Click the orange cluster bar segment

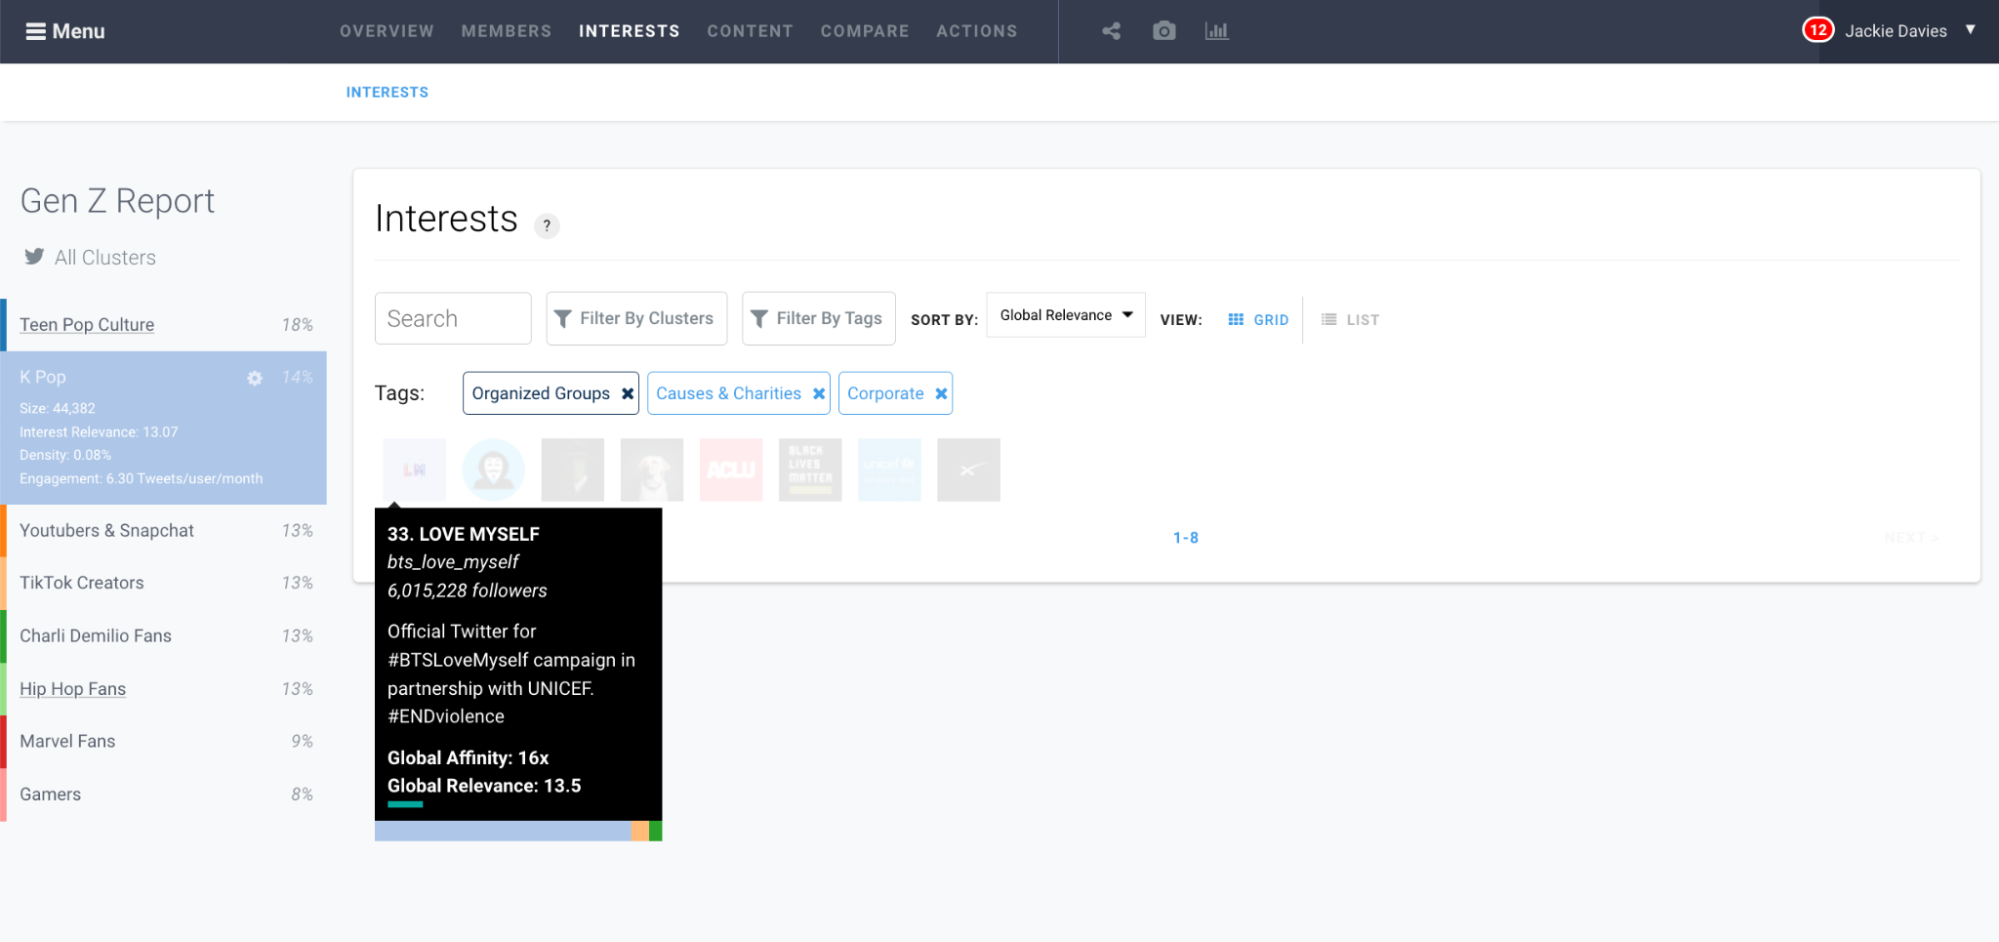pos(640,831)
